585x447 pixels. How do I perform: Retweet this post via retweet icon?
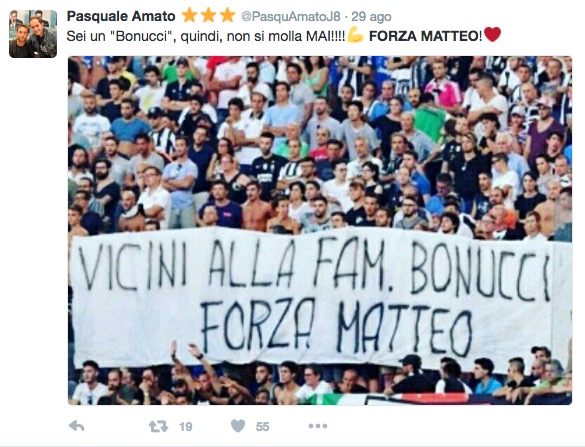click(x=158, y=426)
